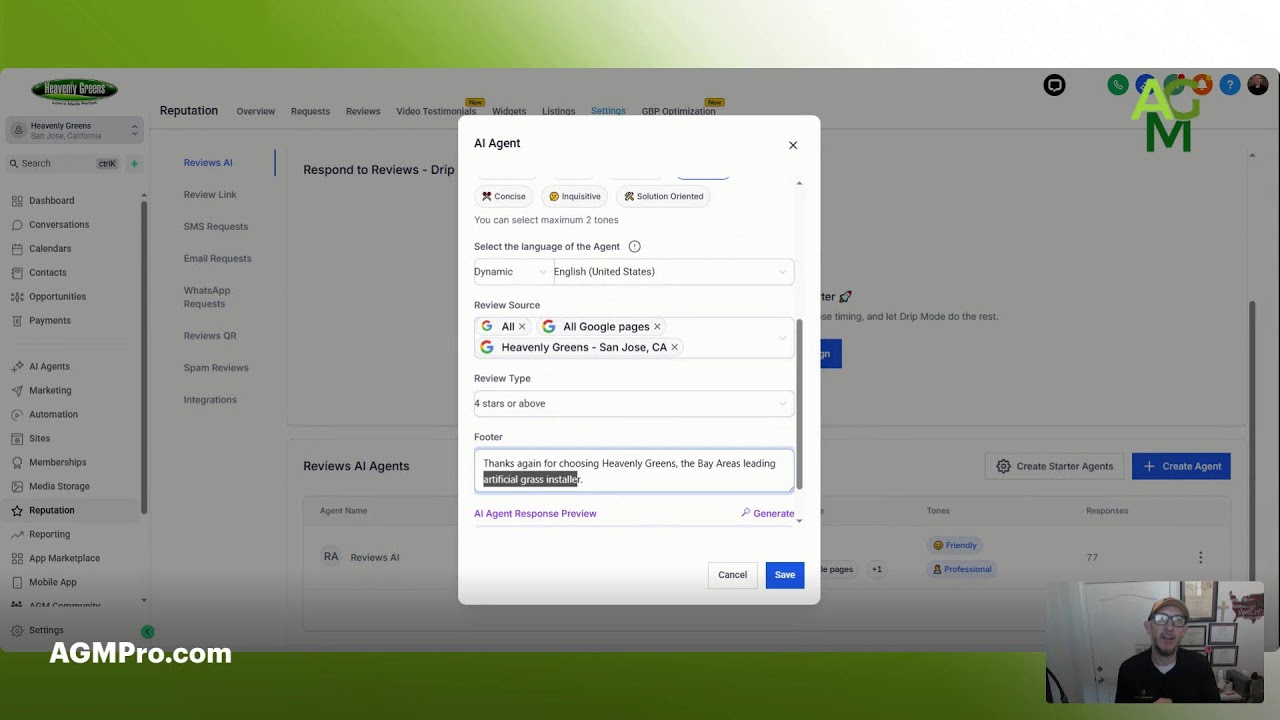Select Email Requests in settings menu
Viewport: 1280px width, 720px height.
pos(217,259)
